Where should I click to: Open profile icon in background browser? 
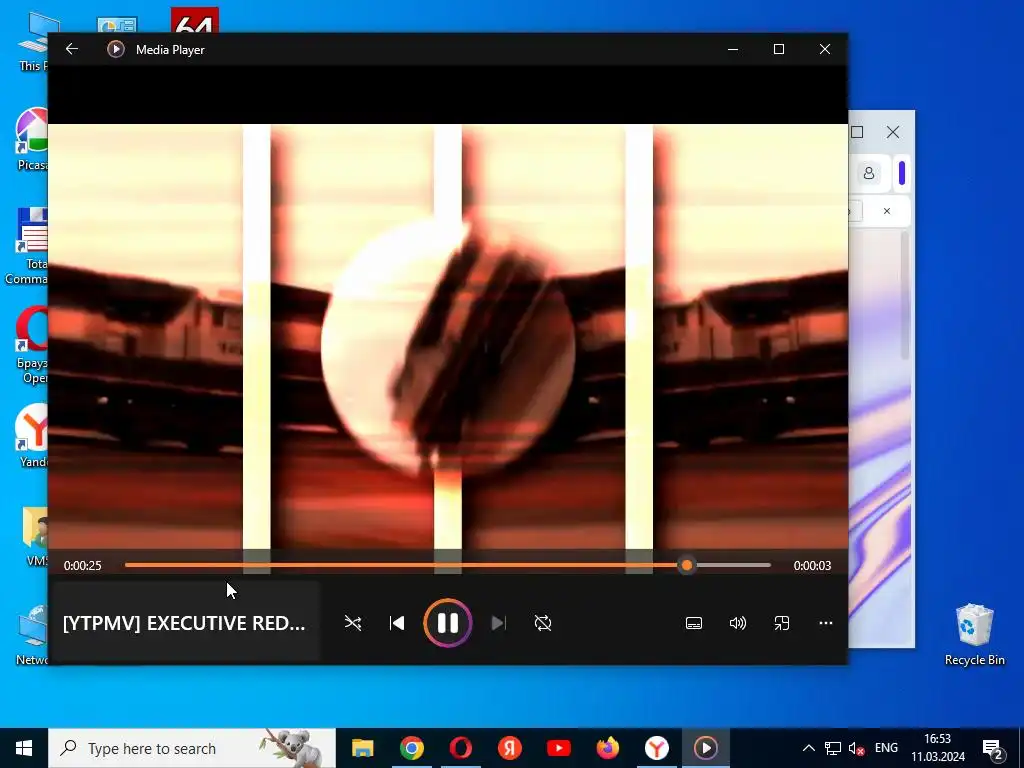869,173
